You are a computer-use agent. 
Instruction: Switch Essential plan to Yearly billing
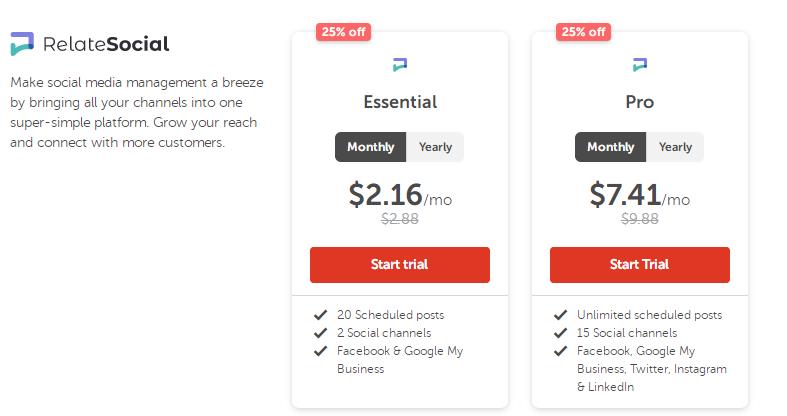click(x=435, y=147)
